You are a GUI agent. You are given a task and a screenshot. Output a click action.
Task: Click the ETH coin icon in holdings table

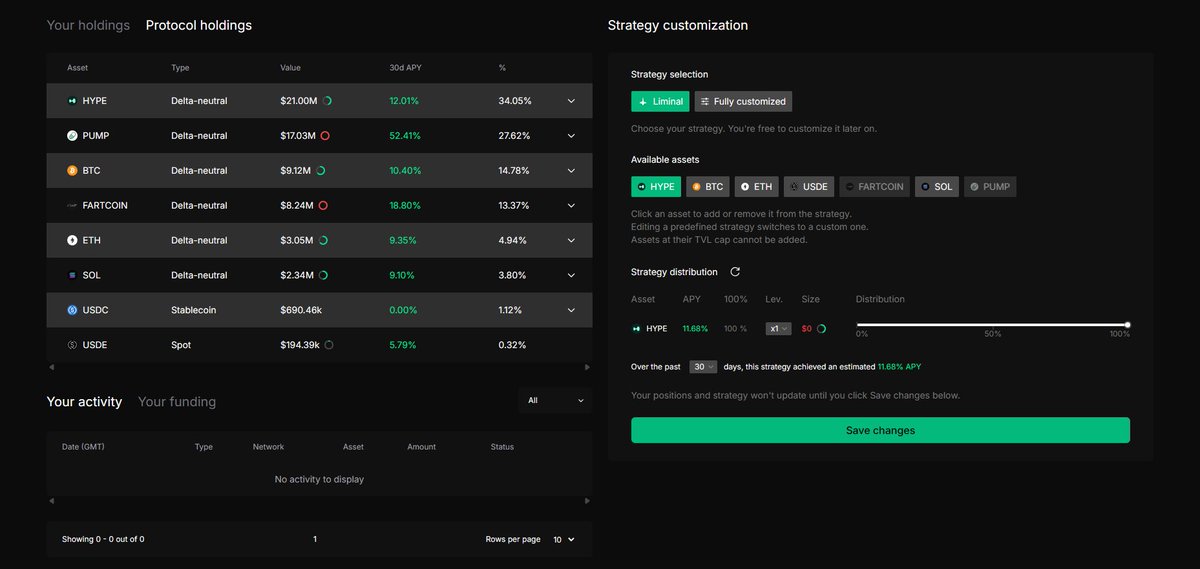tap(72, 240)
